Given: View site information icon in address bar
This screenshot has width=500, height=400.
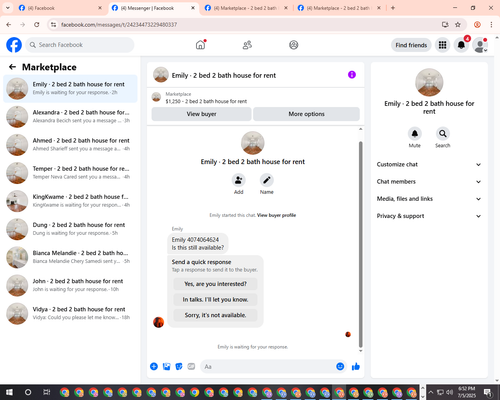Looking at the screenshot, I should pyautogui.click(x=53, y=24).
